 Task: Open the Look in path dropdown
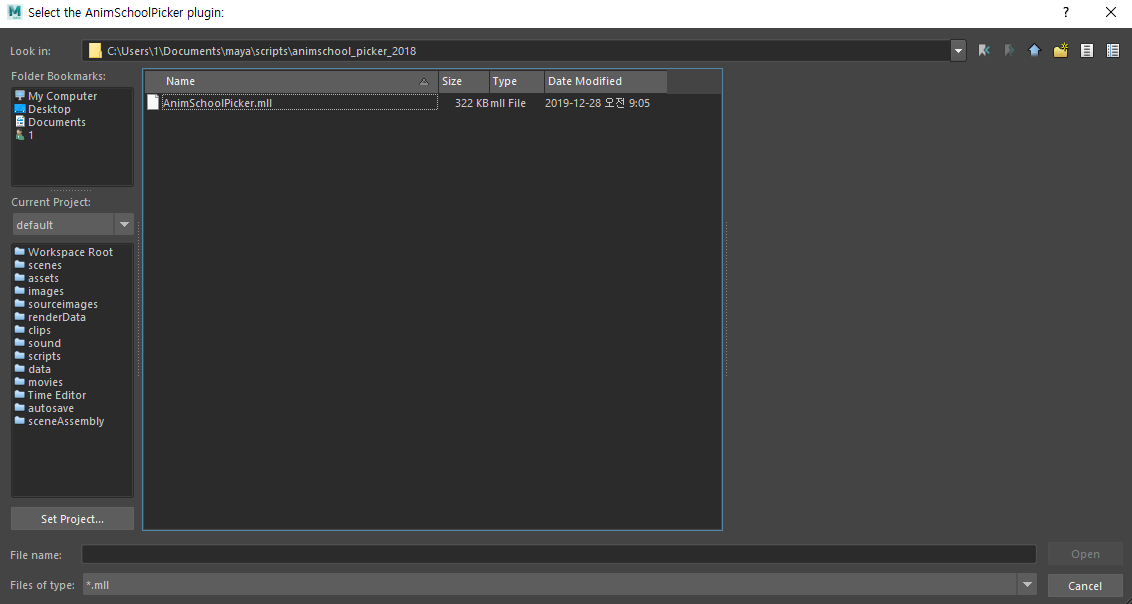click(958, 51)
